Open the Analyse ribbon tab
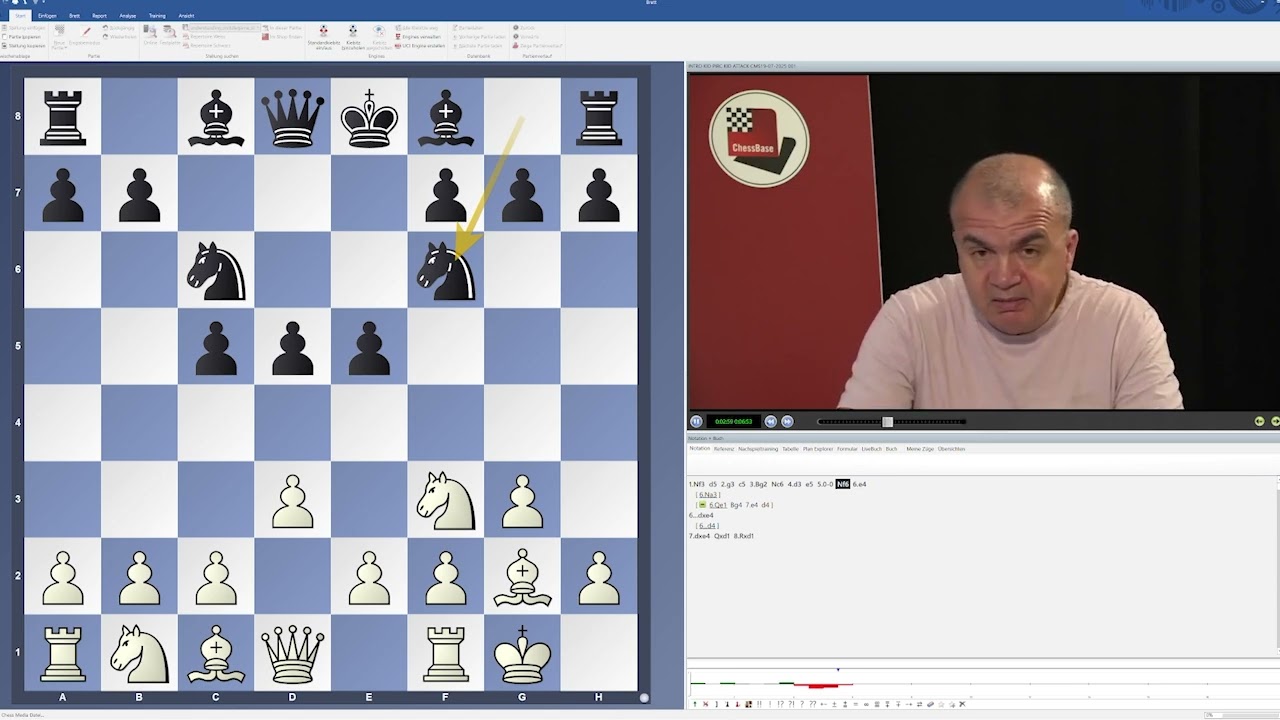Image resolution: width=1280 pixels, height=720 pixels. pyautogui.click(x=127, y=16)
